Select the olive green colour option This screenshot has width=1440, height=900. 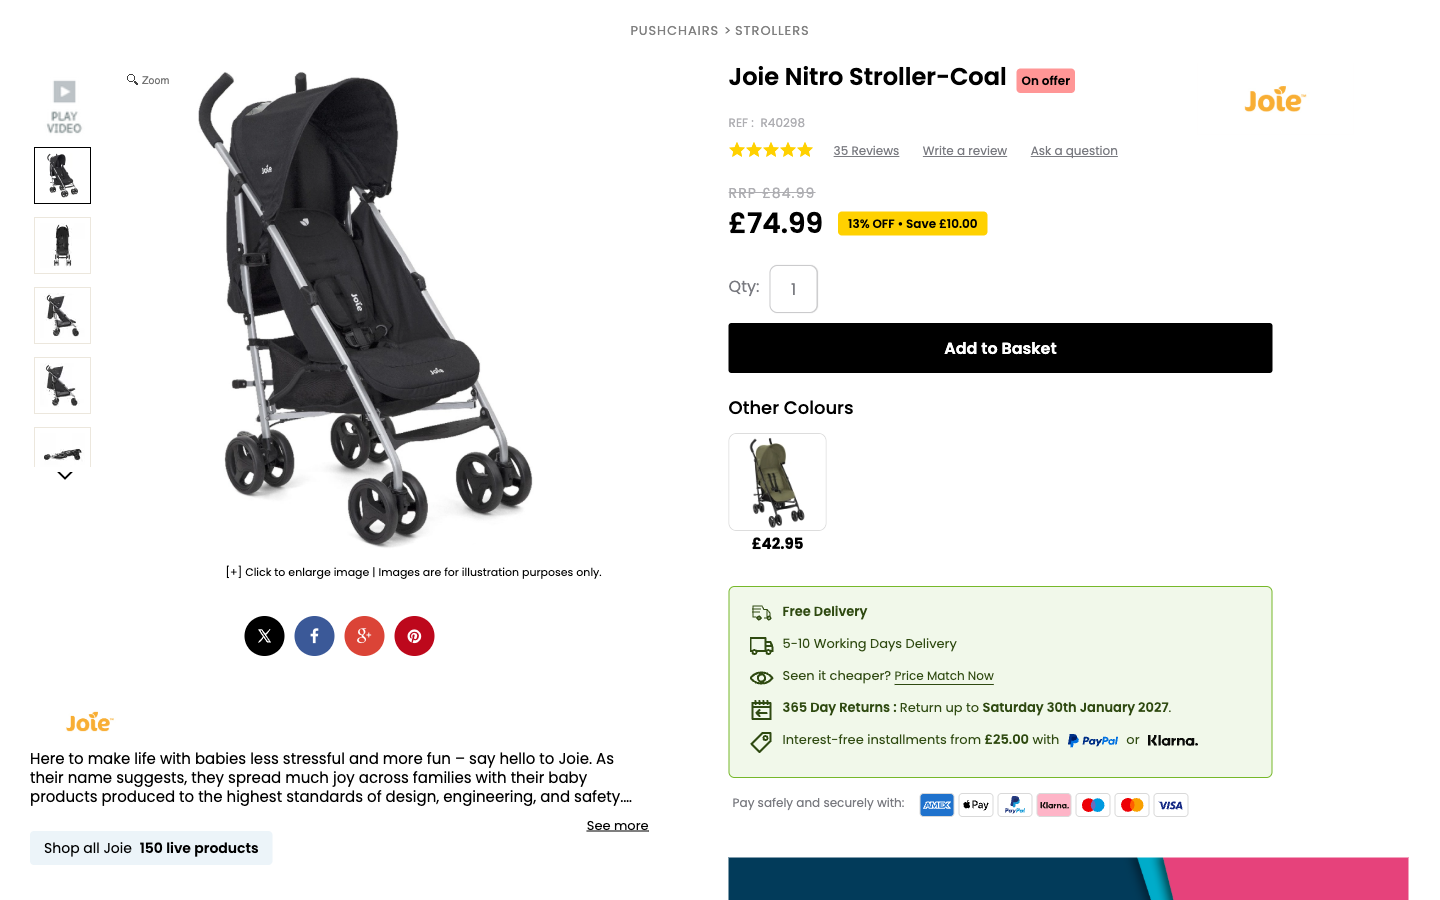point(777,482)
